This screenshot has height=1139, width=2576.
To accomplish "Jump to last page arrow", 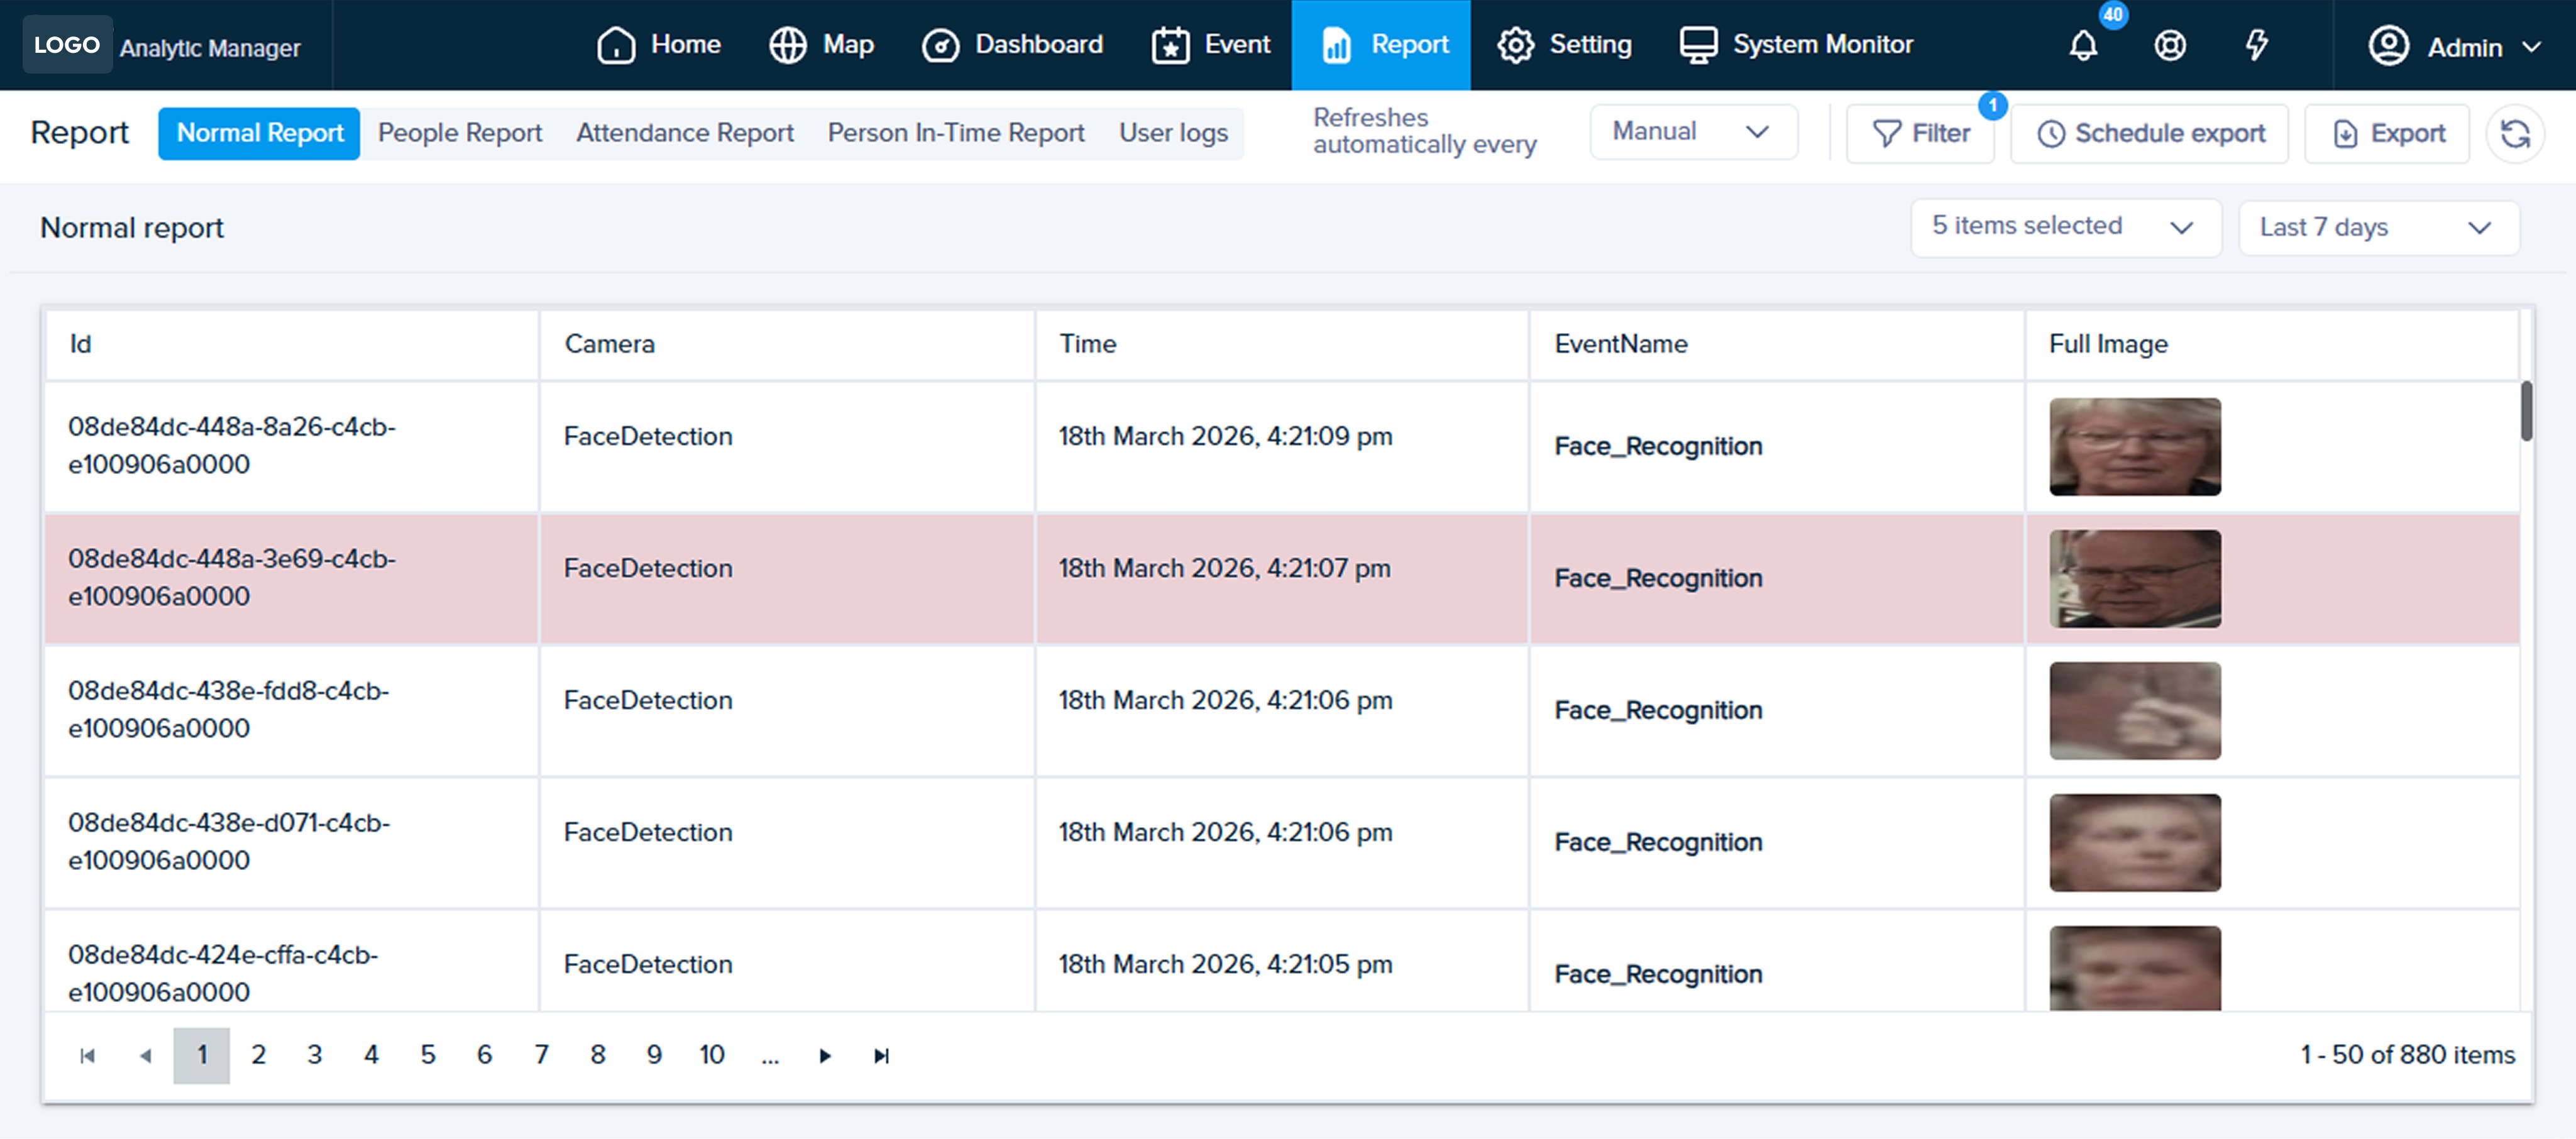I will click(x=881, y=1055).
